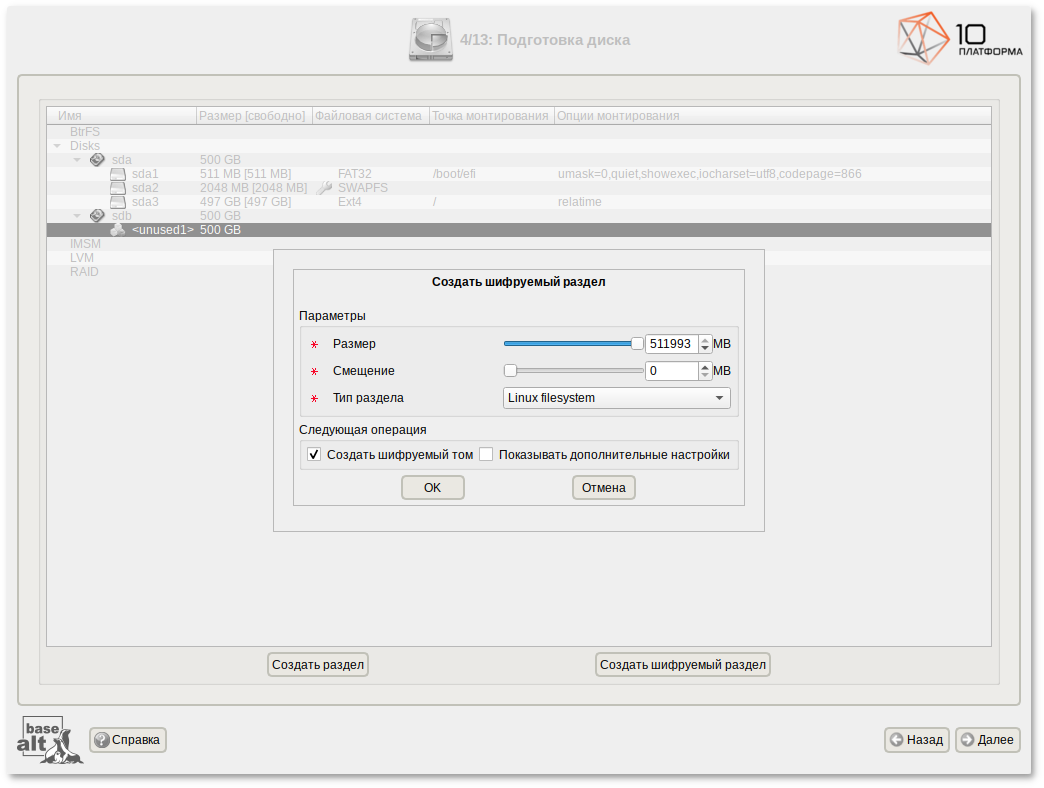Image resolution: width=1044 pixels, height=788 pixels.
Task: Click the umask mount options text
Action: (710, 174)
